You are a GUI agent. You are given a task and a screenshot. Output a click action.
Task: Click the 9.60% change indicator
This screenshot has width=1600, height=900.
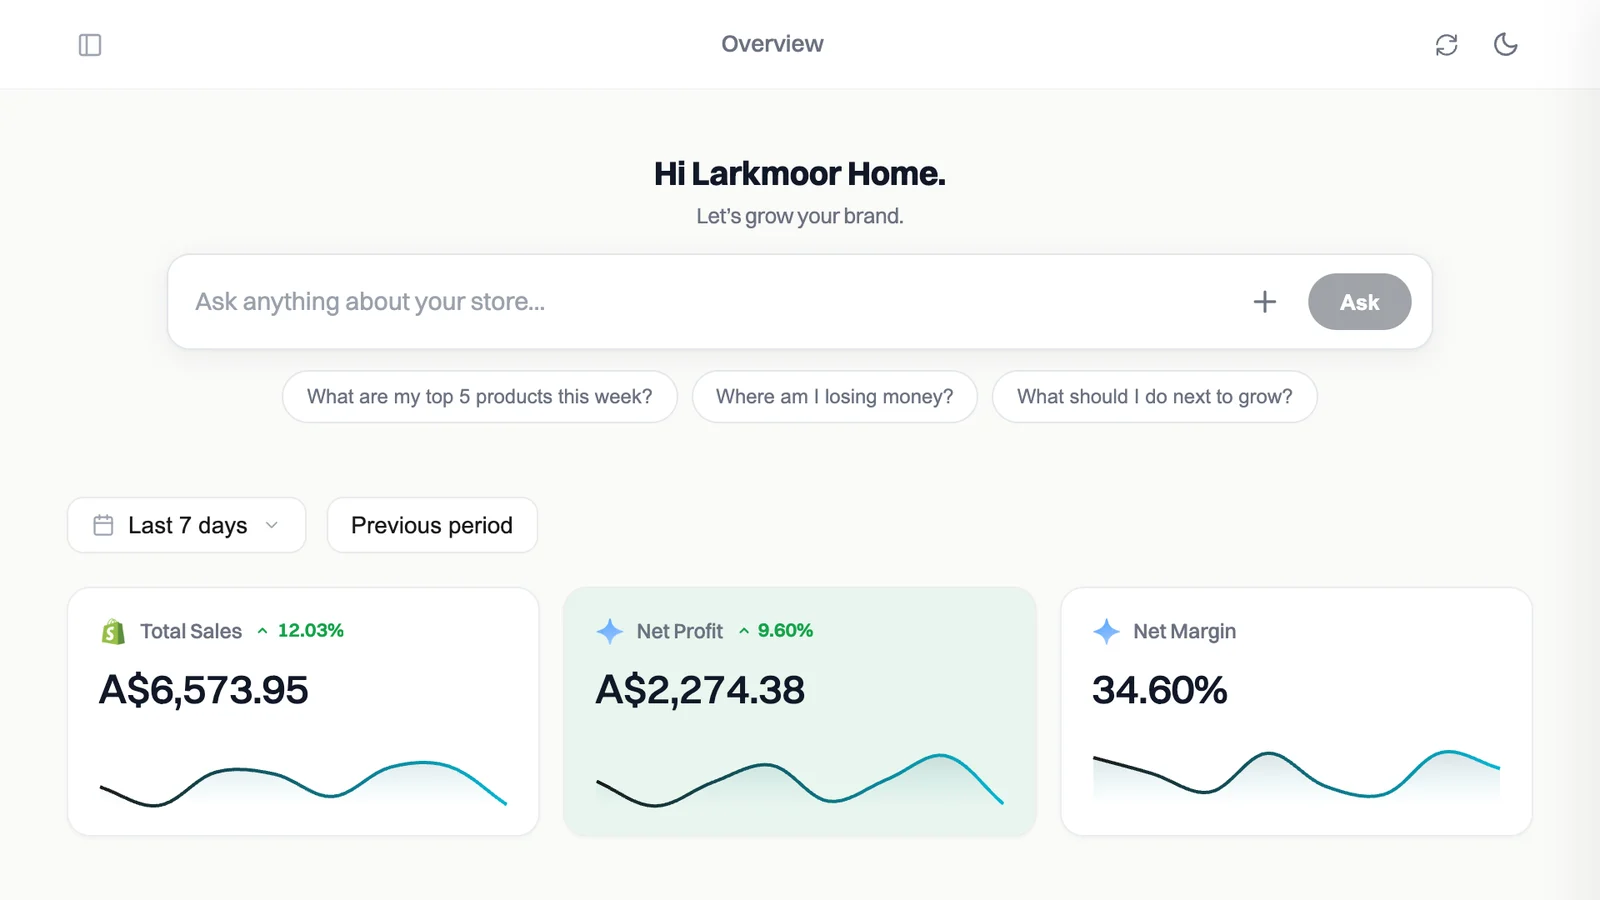tap(776, 631)
